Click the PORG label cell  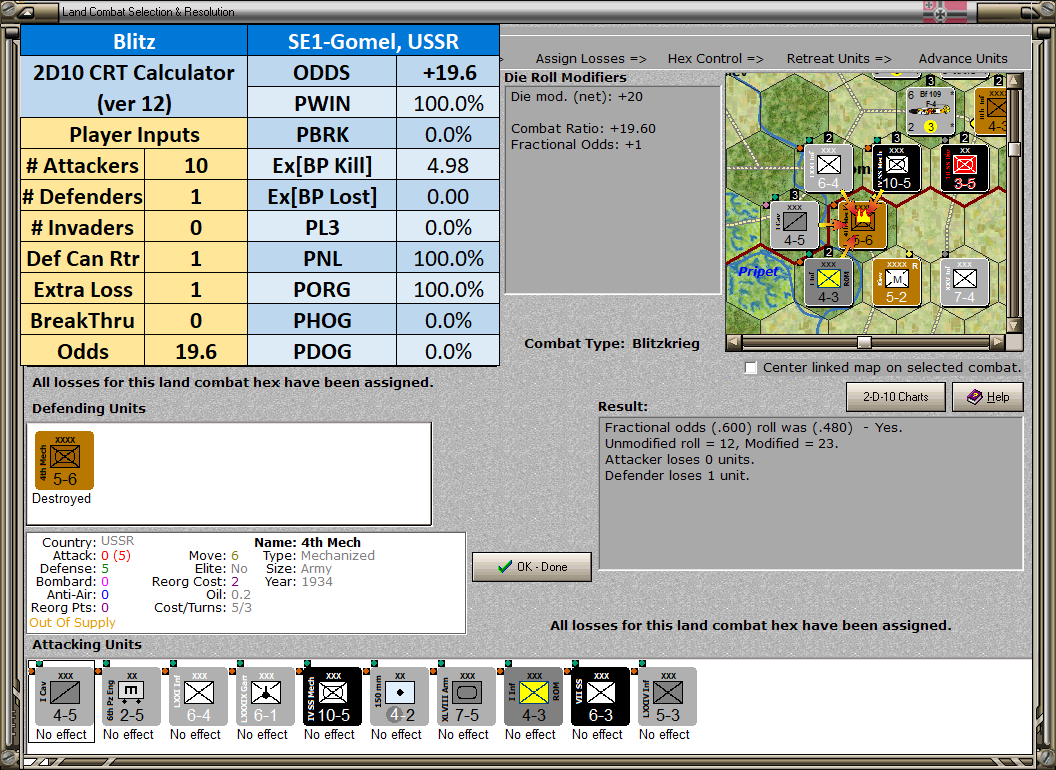click(x=322, y=289)
